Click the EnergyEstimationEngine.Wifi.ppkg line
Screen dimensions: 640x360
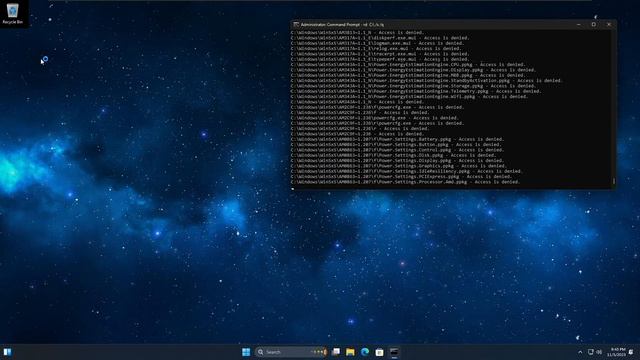pos(409,96)
